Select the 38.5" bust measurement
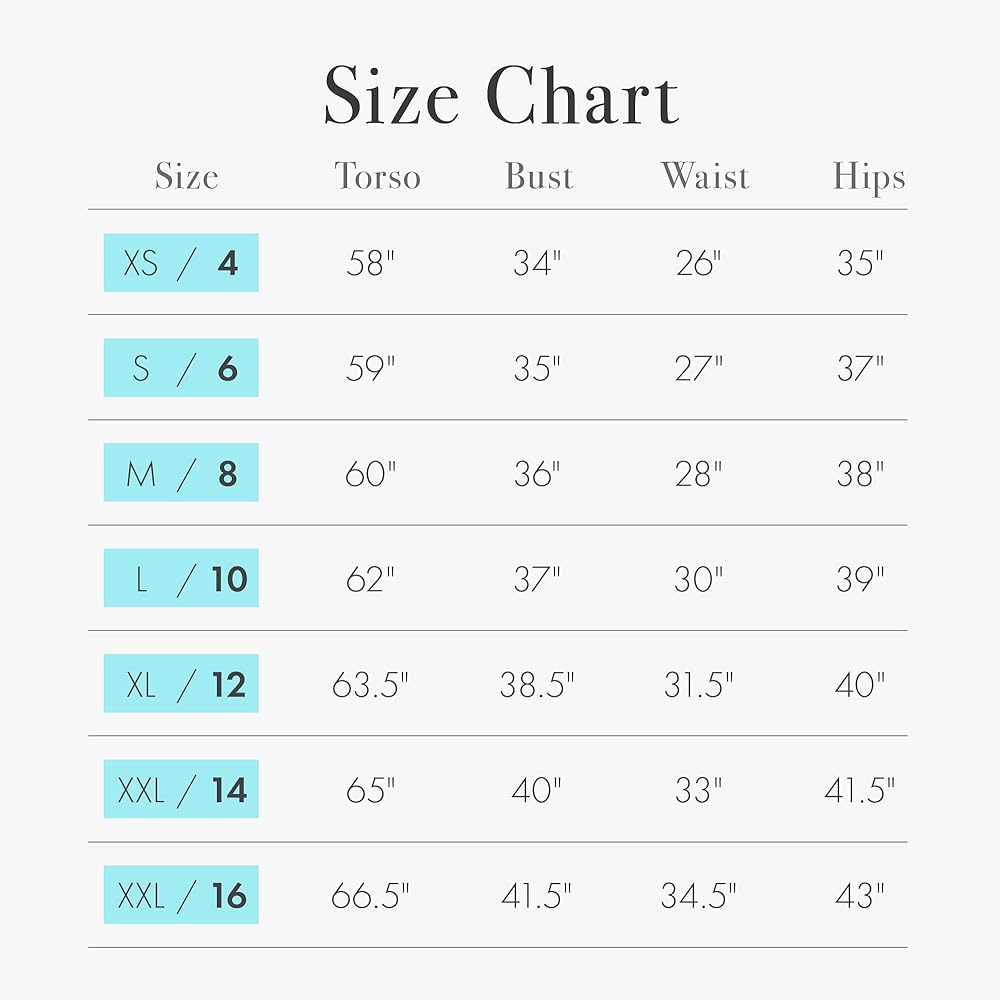Viewport: 1000px width, 1000px height. [537, 685]
